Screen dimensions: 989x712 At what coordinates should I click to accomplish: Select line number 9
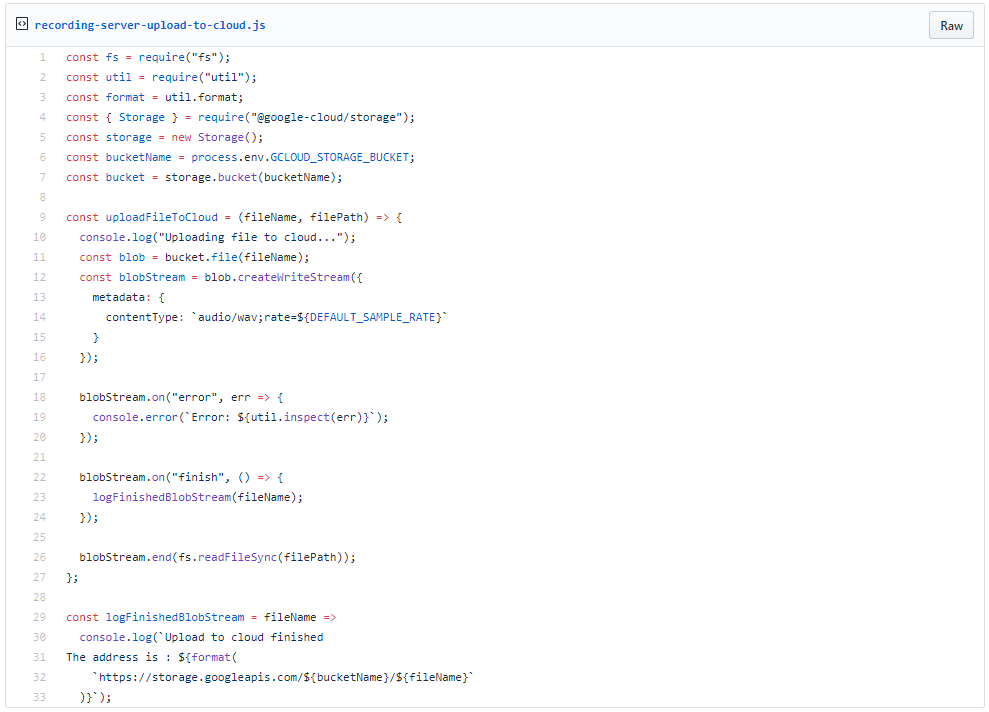point(43,217)
